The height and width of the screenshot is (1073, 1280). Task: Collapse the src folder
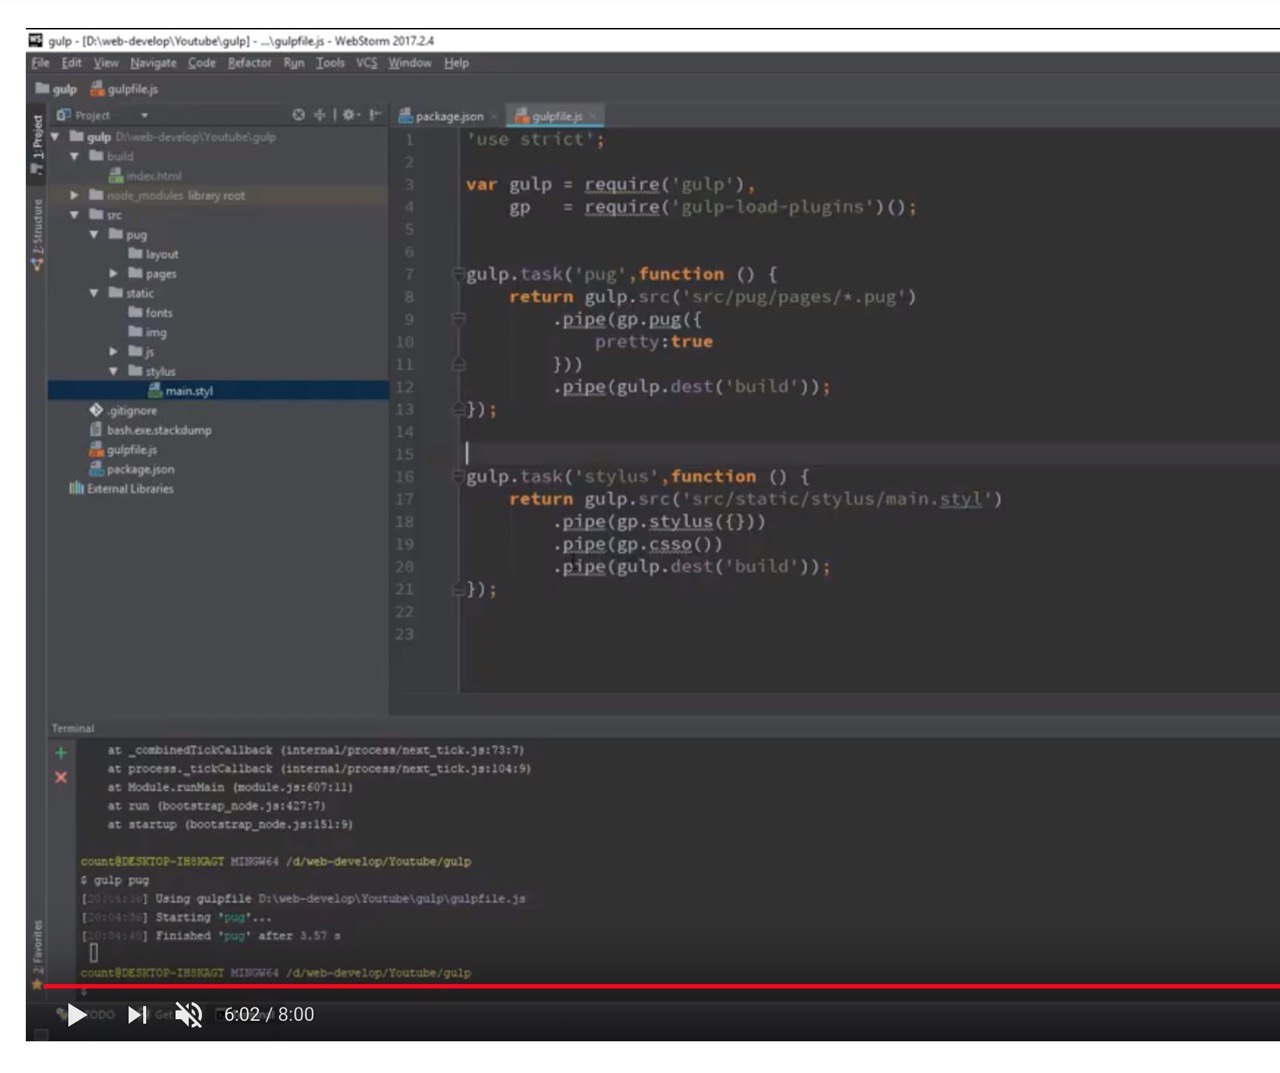pyautogui.click(x=75, y=215)
